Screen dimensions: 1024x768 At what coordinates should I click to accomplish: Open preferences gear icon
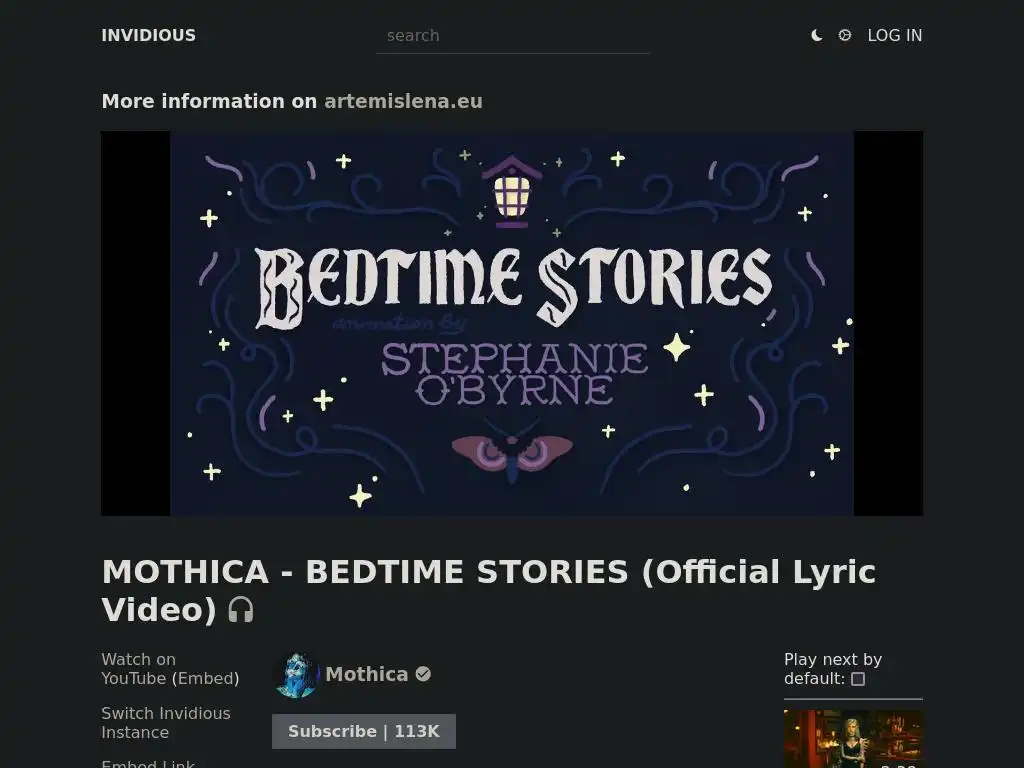click(x=844, y=35)
